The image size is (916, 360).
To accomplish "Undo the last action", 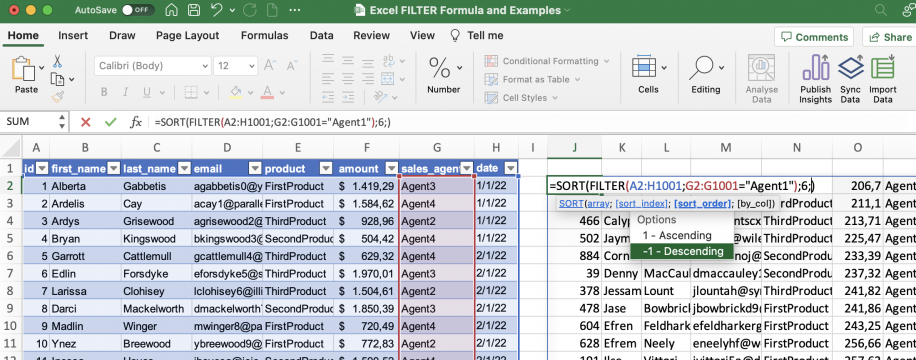I will tap(216, 10).
